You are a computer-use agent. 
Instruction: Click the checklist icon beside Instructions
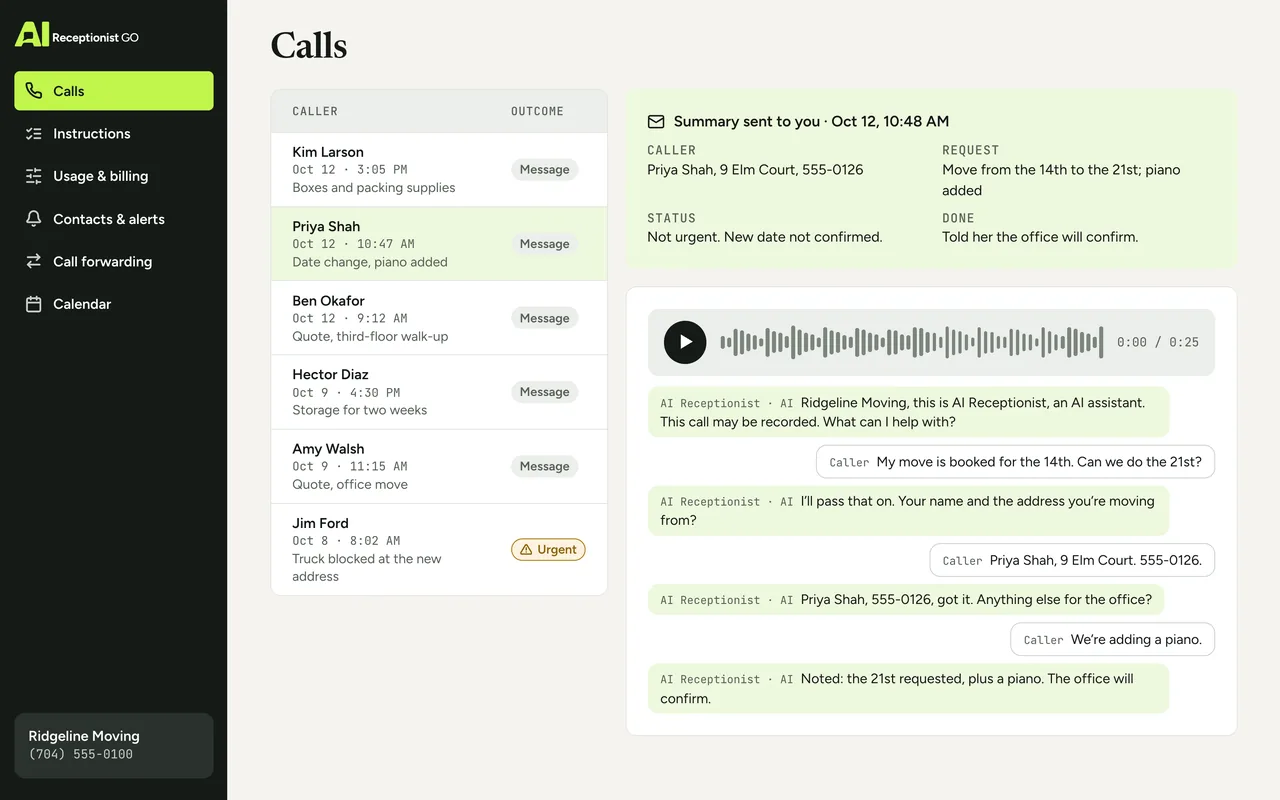click(x=34, y=133)
